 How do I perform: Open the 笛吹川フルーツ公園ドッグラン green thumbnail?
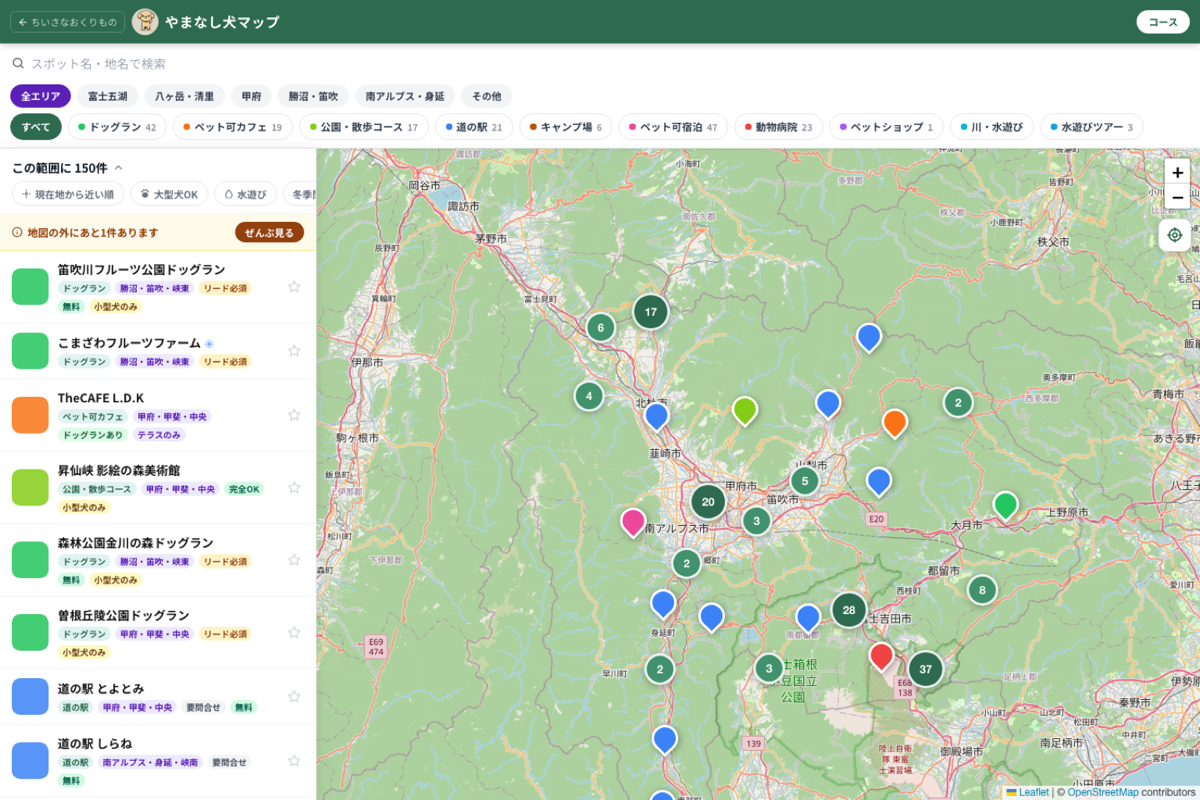click(x=30, y=287)
